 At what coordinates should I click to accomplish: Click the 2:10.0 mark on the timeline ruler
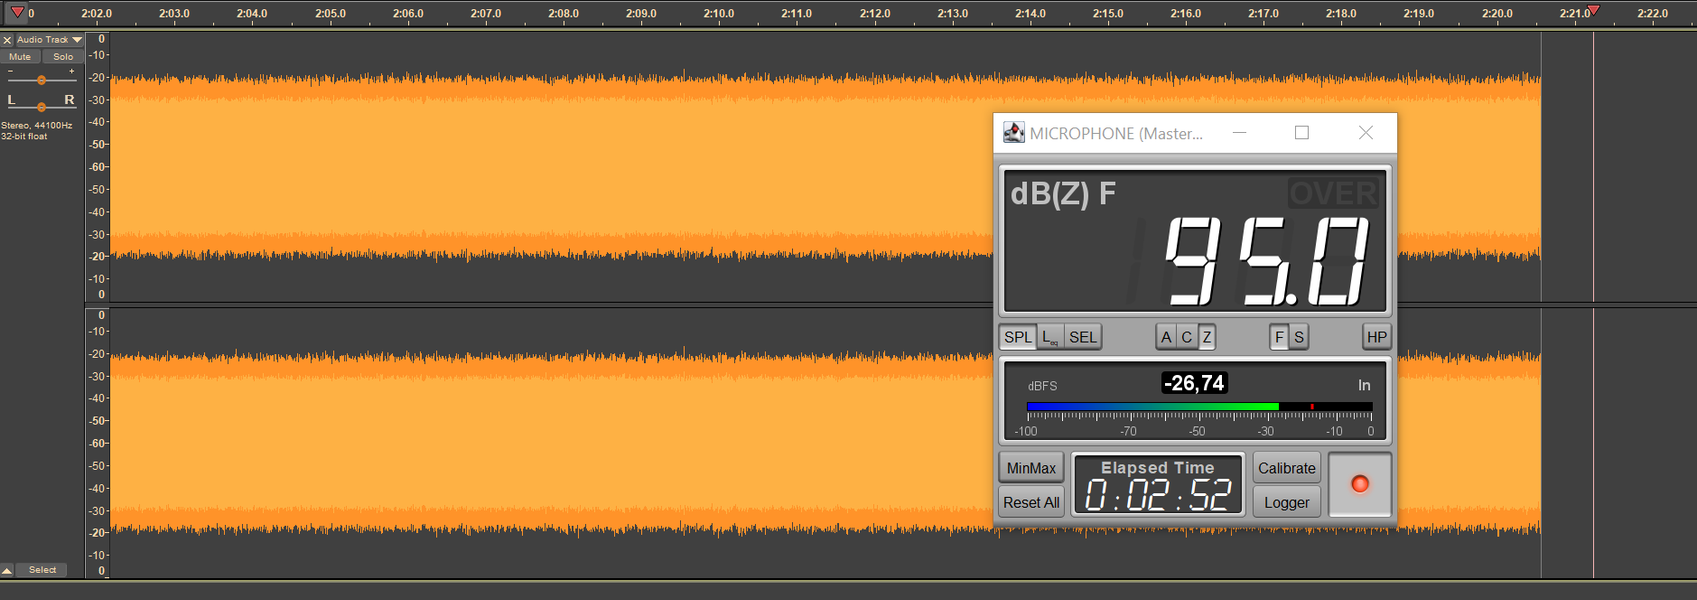click(718, 14)
